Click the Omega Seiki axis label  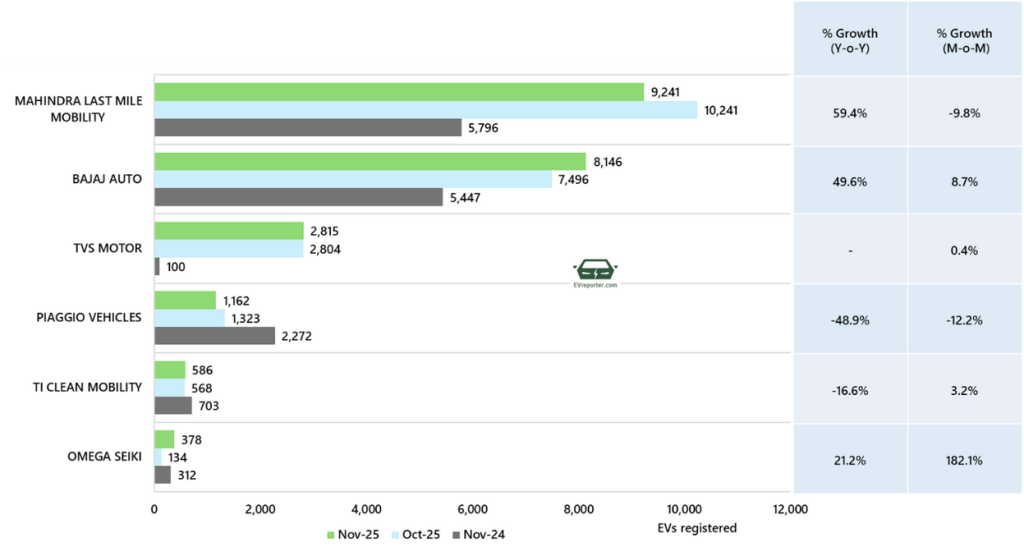coord(104,457)
